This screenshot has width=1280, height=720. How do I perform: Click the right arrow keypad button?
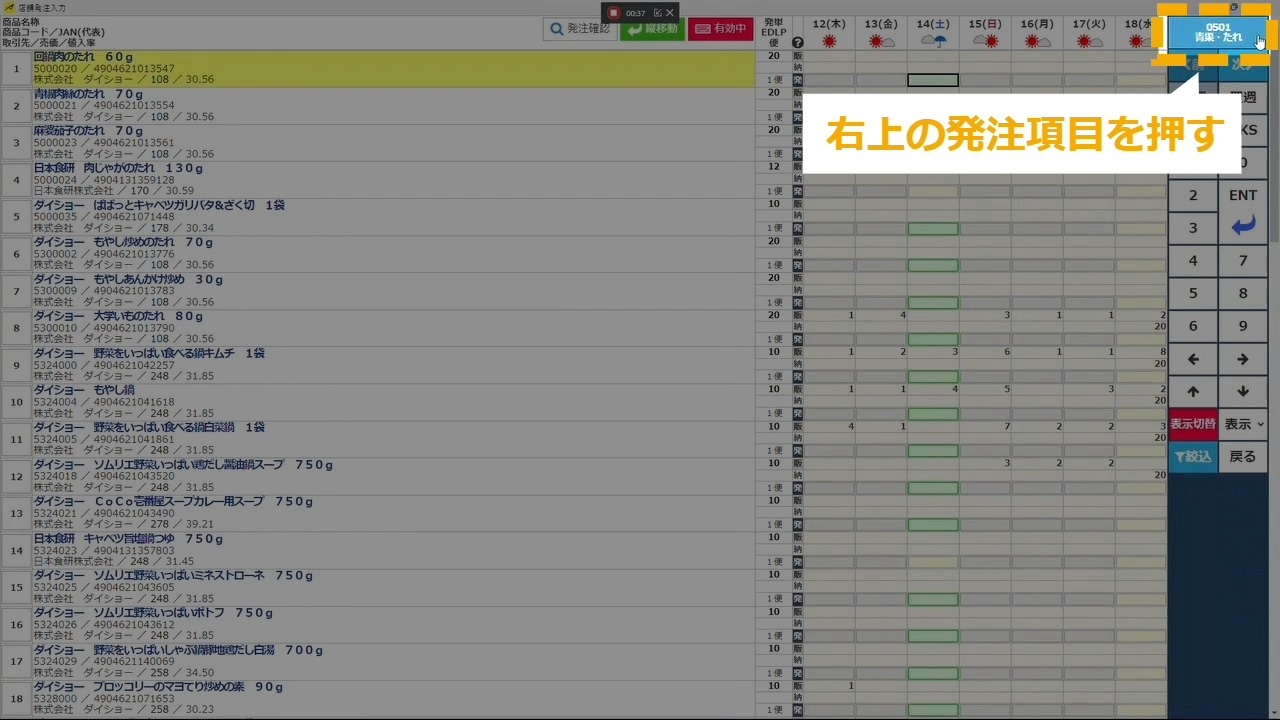tap(1243, 359)
